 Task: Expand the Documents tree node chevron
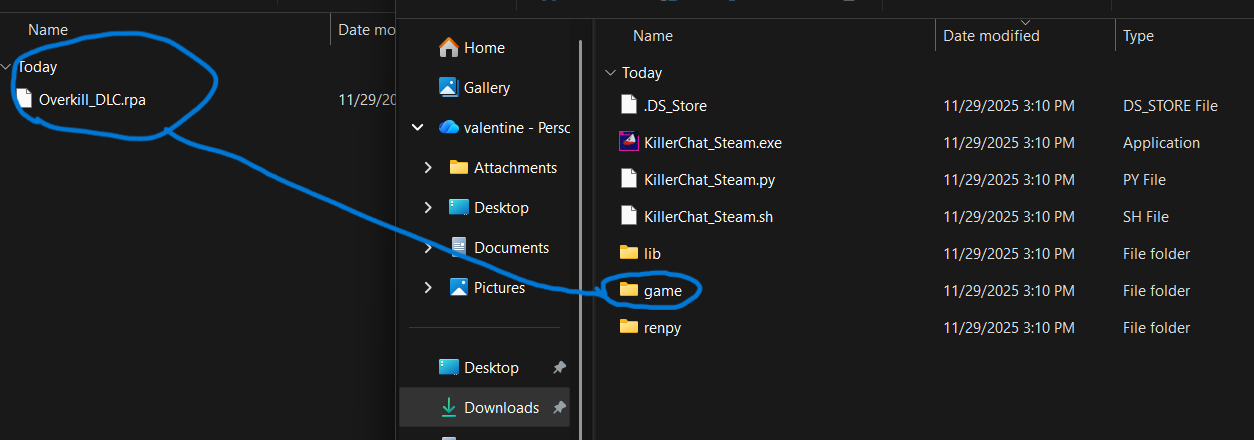(x=428, y=247)
